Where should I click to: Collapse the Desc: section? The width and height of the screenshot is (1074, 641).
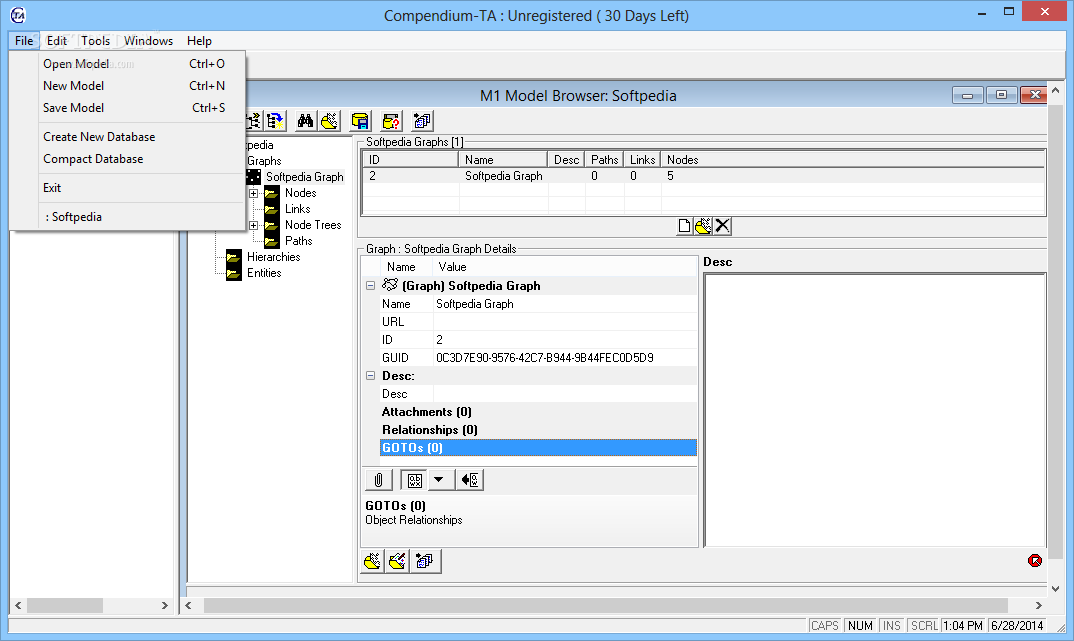[371, 376]
